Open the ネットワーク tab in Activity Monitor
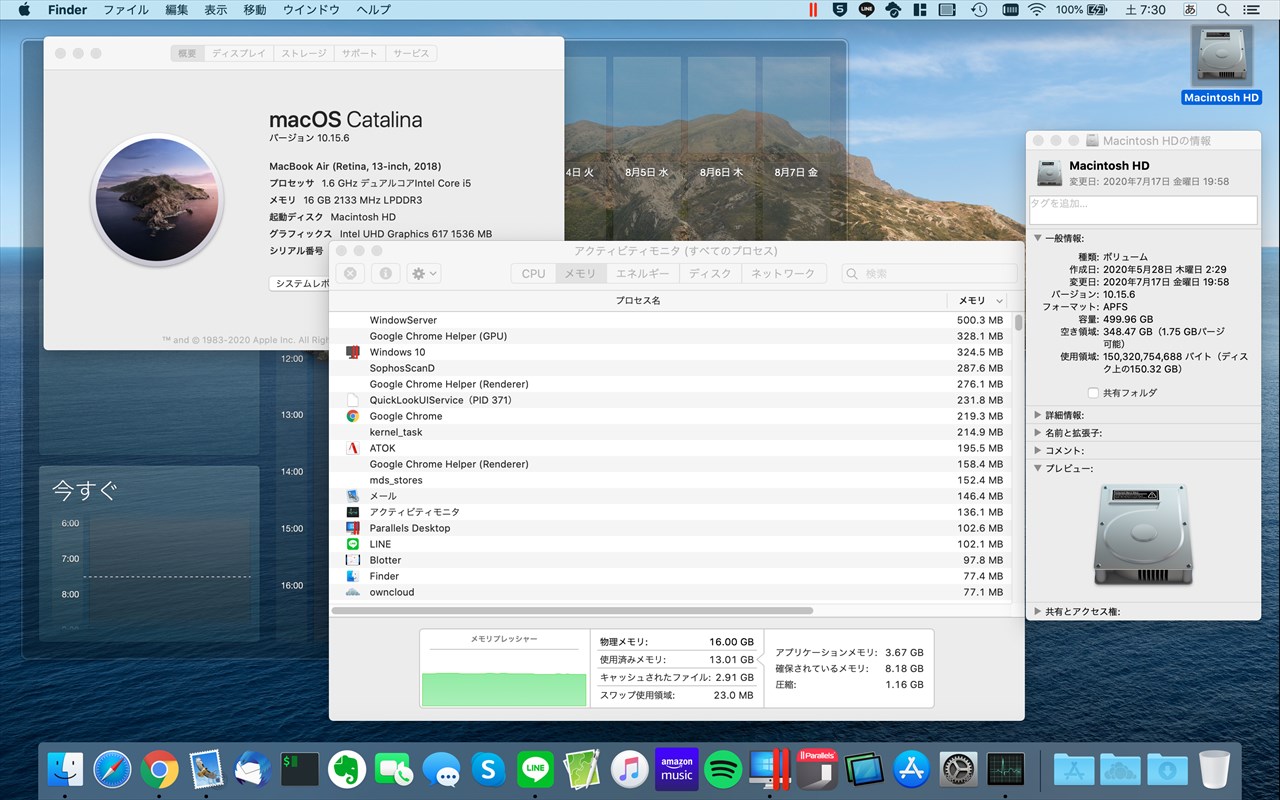Screen dimensions: 1280x800 783,273
